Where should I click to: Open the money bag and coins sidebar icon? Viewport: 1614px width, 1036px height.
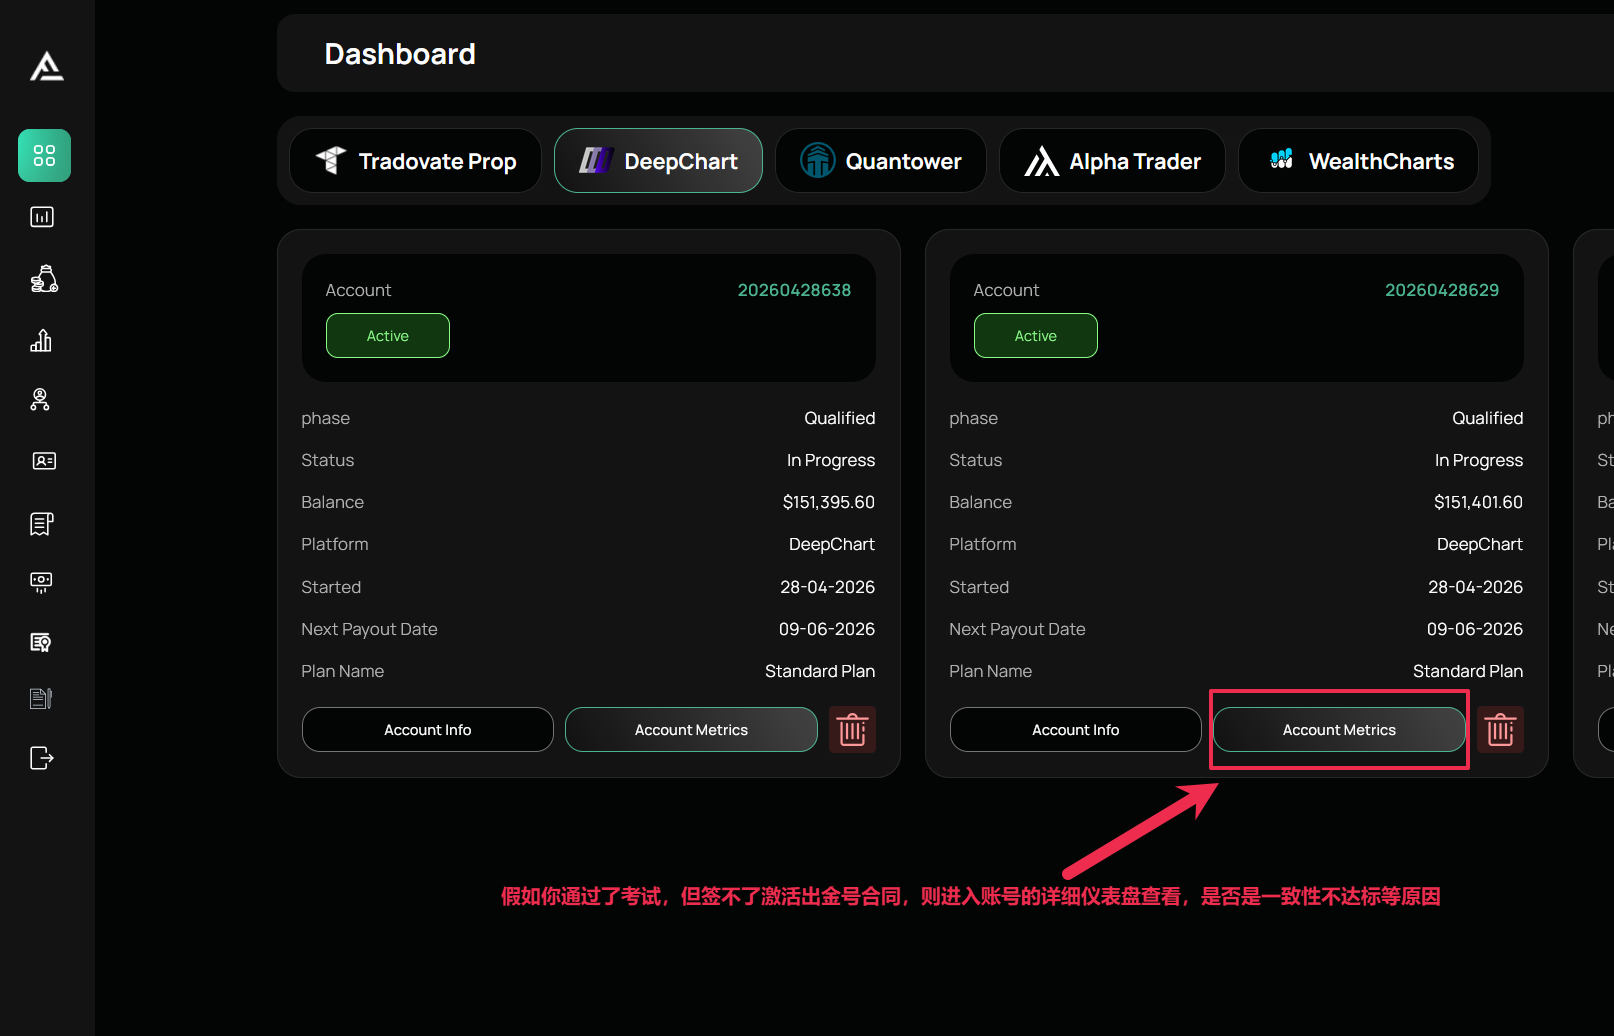tap(43, 279)
